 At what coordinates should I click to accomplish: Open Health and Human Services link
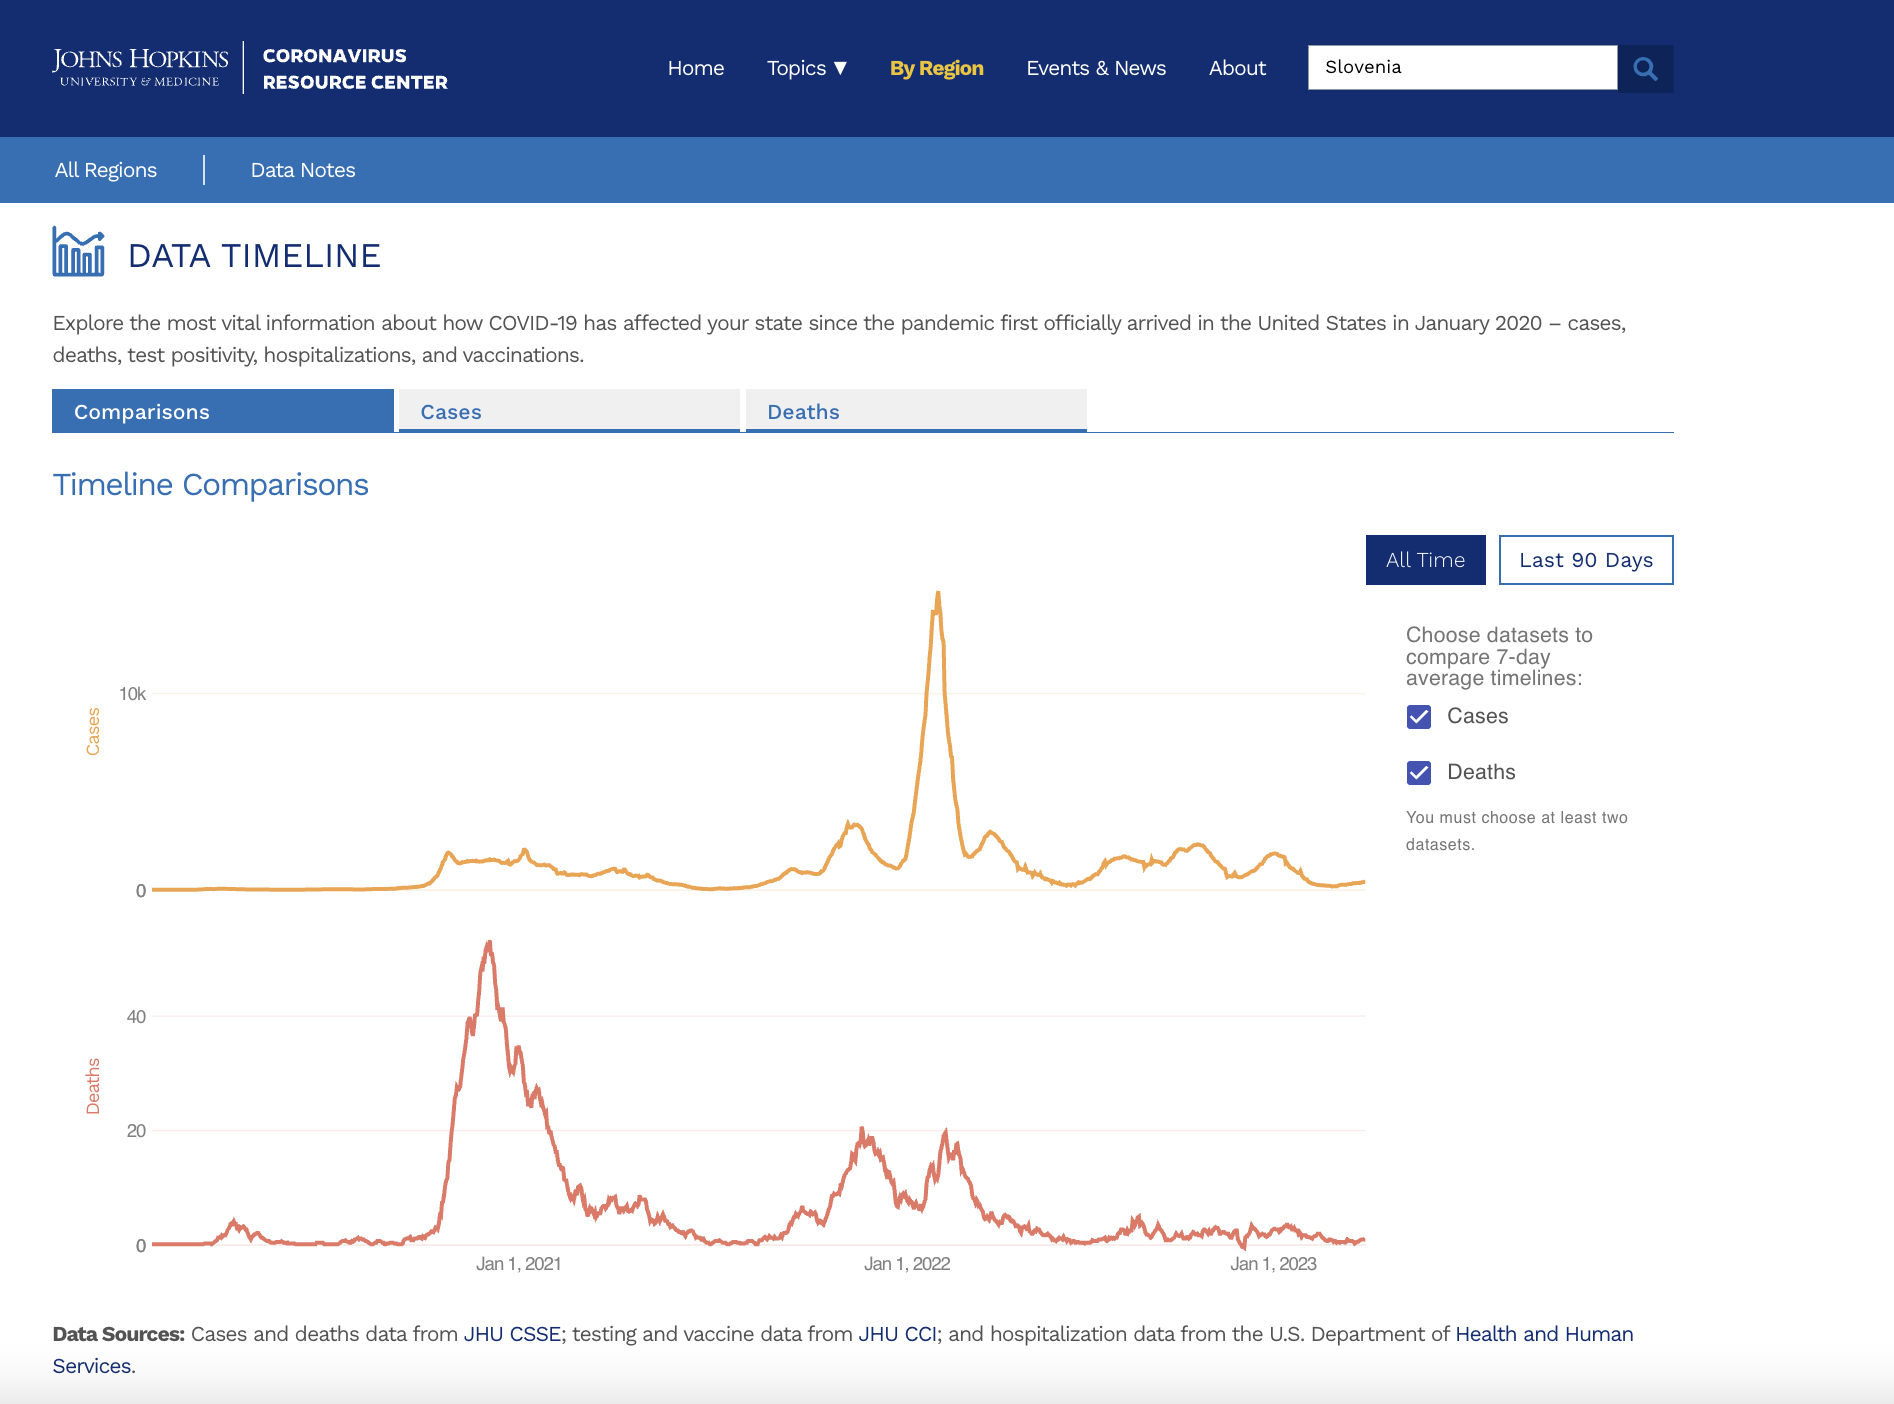click(1543, 1334)
